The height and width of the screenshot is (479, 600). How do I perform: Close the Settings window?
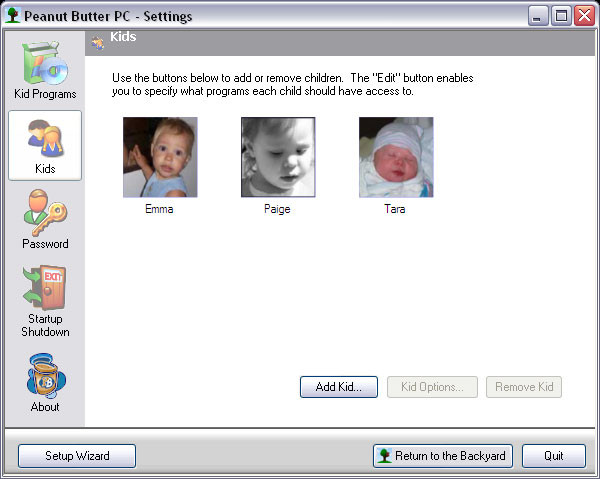584,16
